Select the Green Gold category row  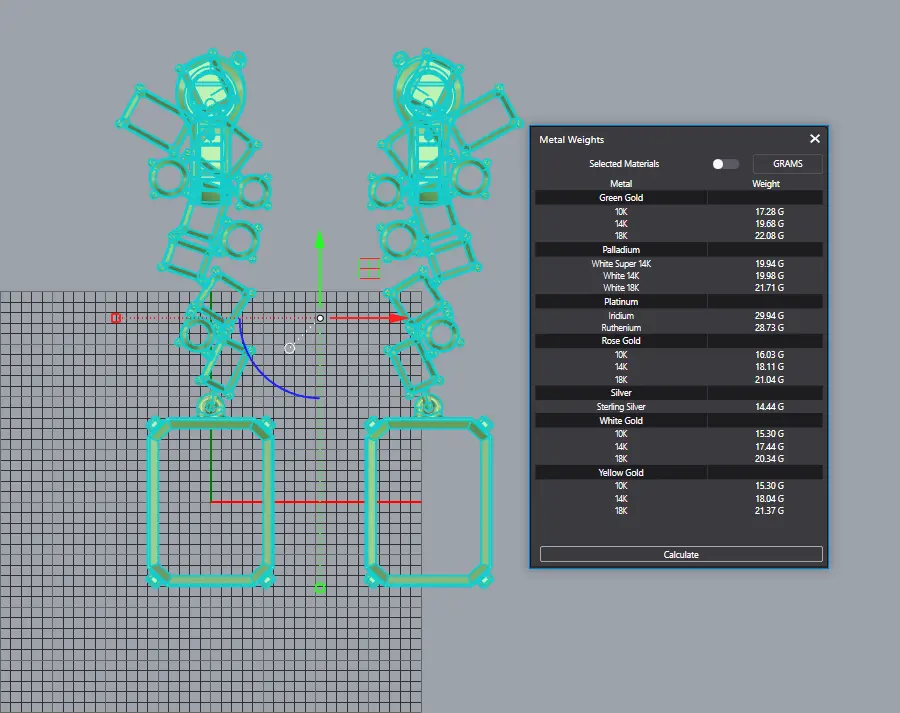tap(621, 198)
